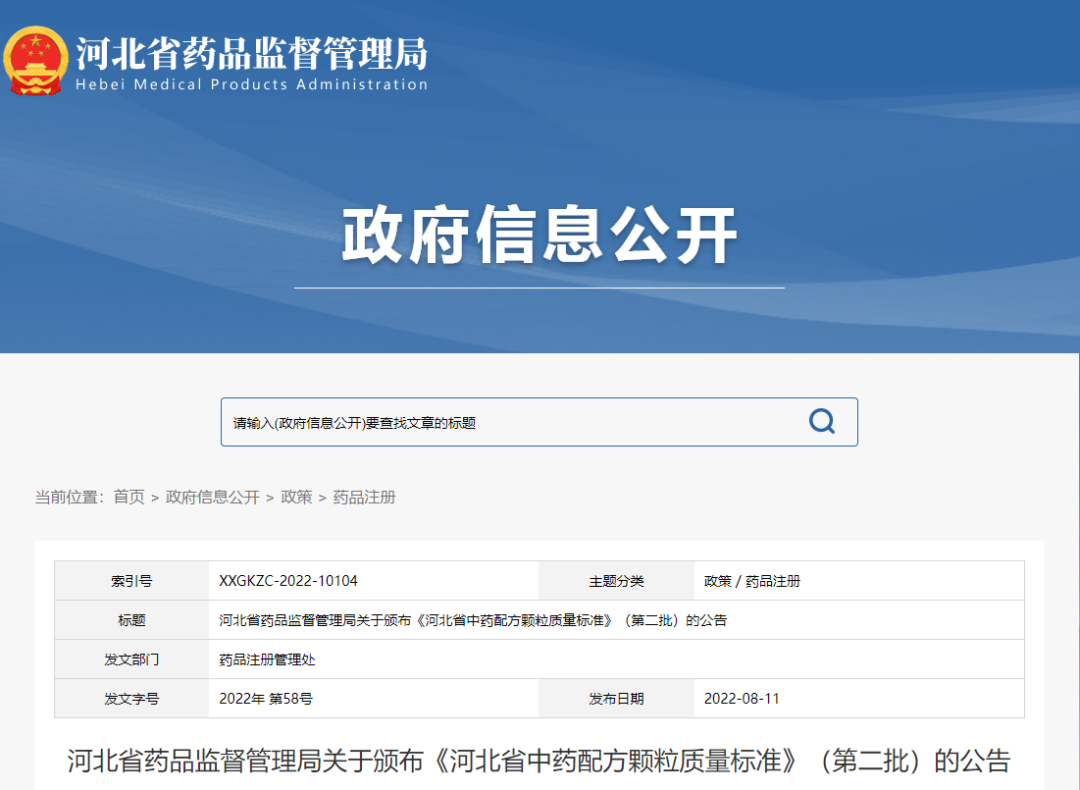Click the national emblem logo icon
The height and width of the screenshot is (790, 1080).
click(x=38, y=60)
